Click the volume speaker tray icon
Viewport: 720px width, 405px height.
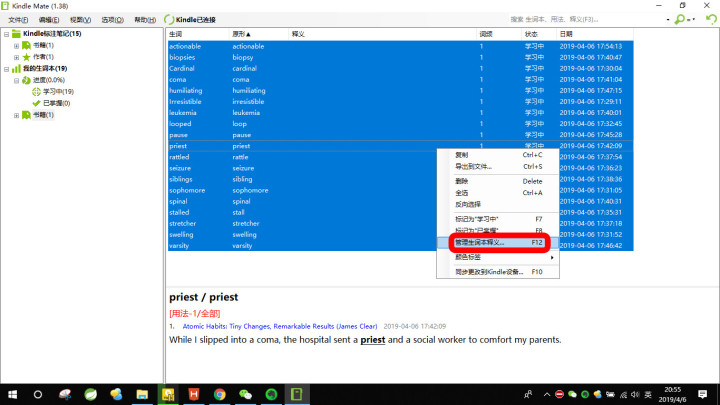tap(635, 394)
